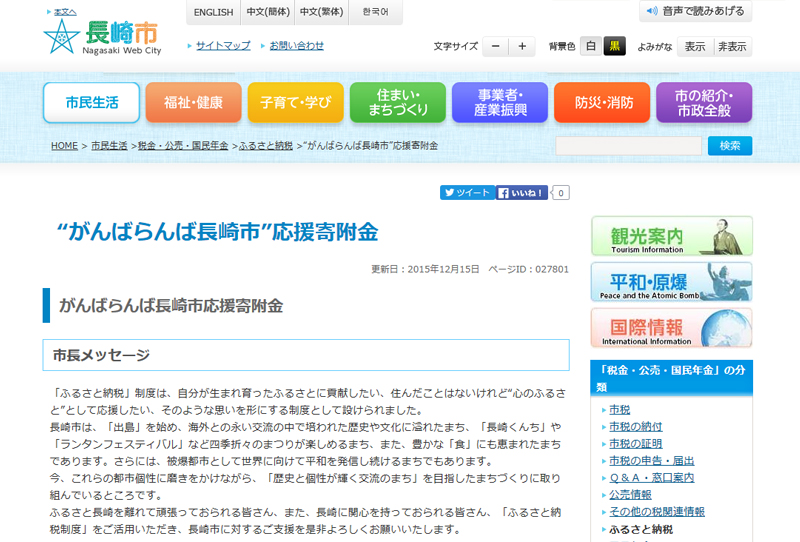This screenshot has width=800, height=542.
Task: Select white background color option
Action: tap(591, 47)
